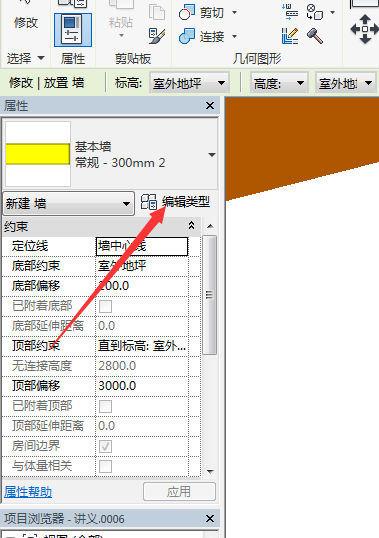This screenshot has width=379, height=538.
Task: Open the 高度 dropdown in options bar
Action: pos(279,83)
